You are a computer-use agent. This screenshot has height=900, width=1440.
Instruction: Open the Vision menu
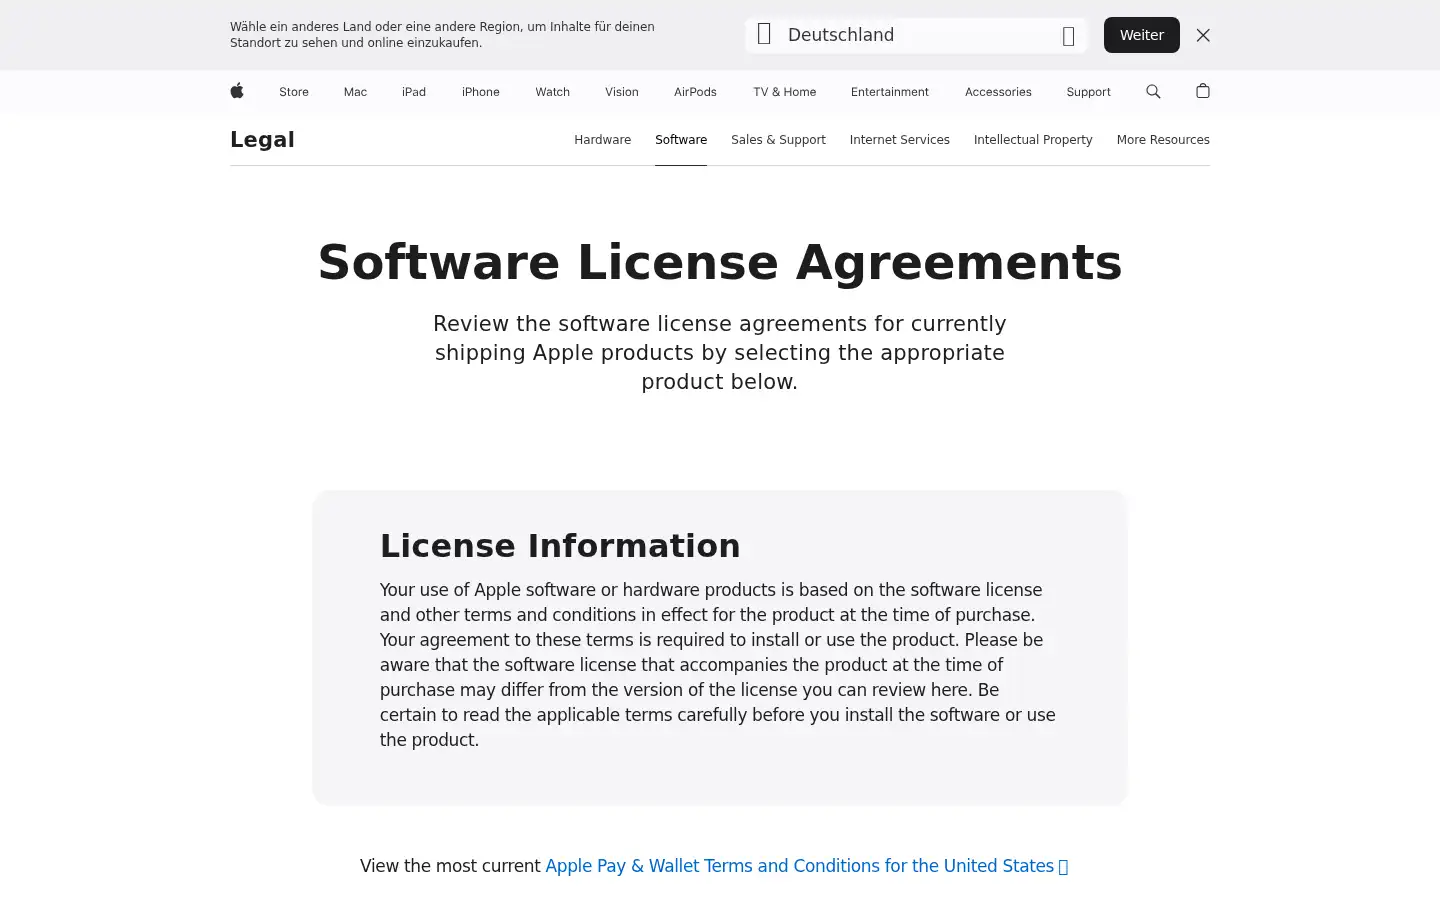pyautogui.click(x=622, y=92)
